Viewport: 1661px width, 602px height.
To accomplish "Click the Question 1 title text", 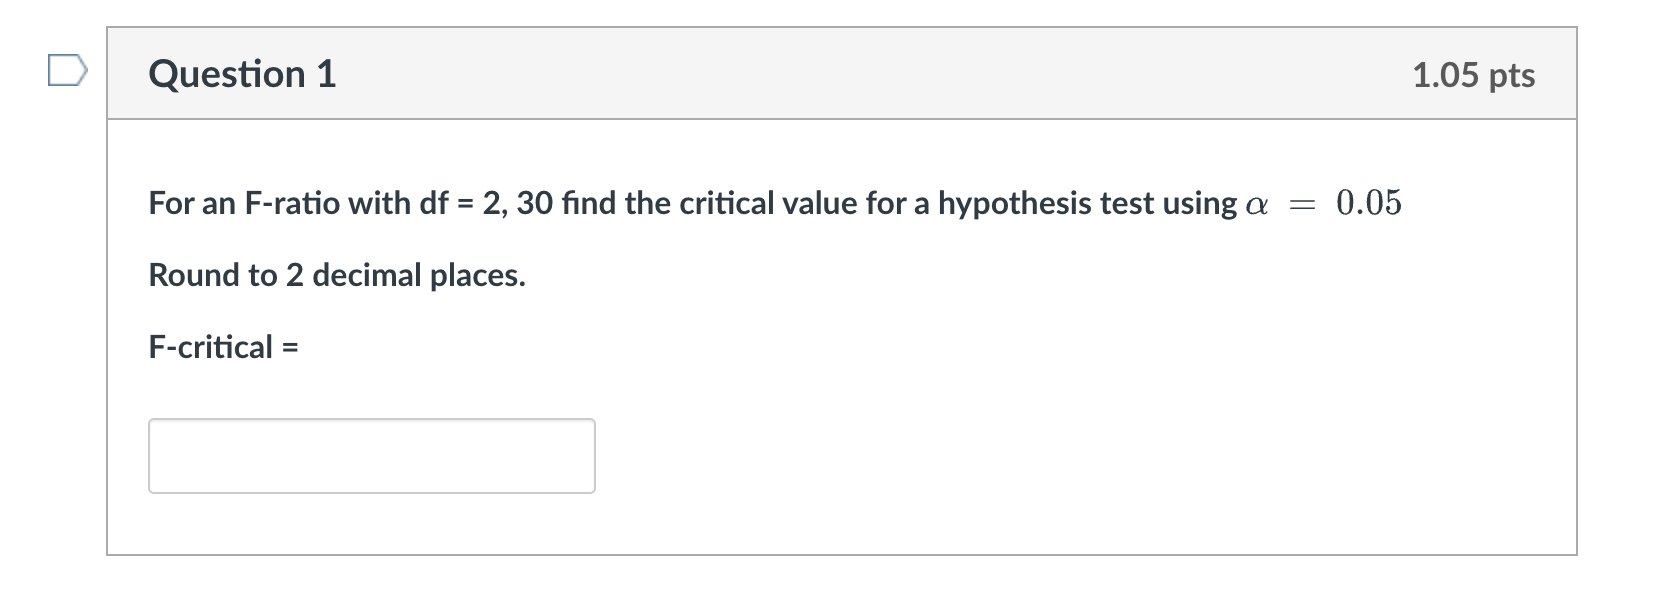I will coord(241,73).
